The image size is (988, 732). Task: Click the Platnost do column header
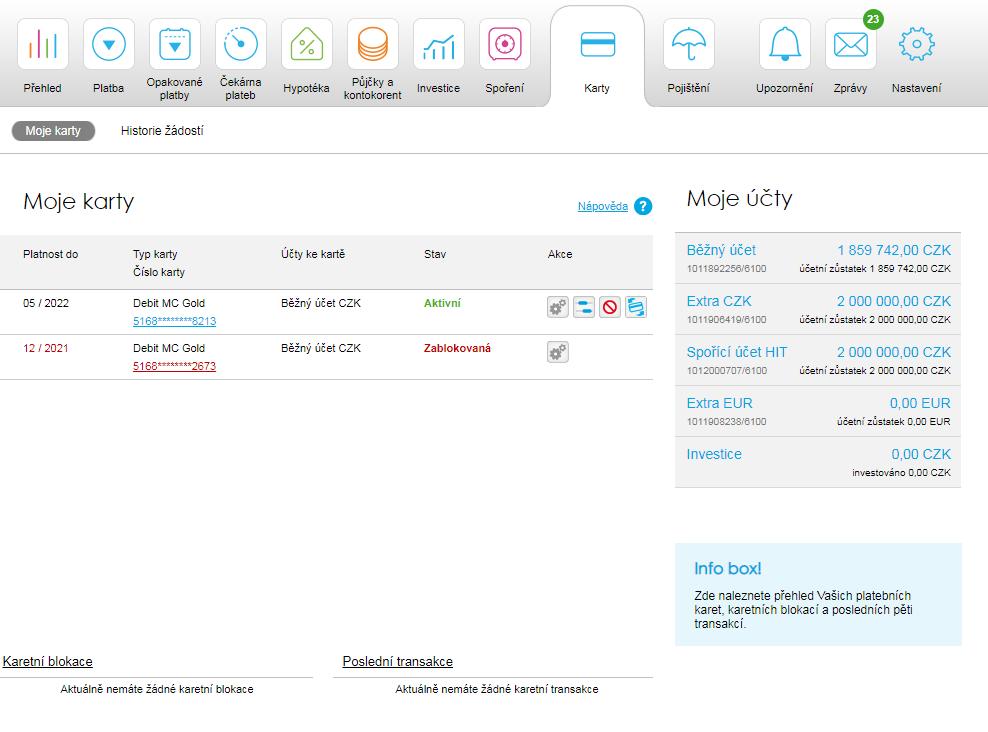pos(50,254)
